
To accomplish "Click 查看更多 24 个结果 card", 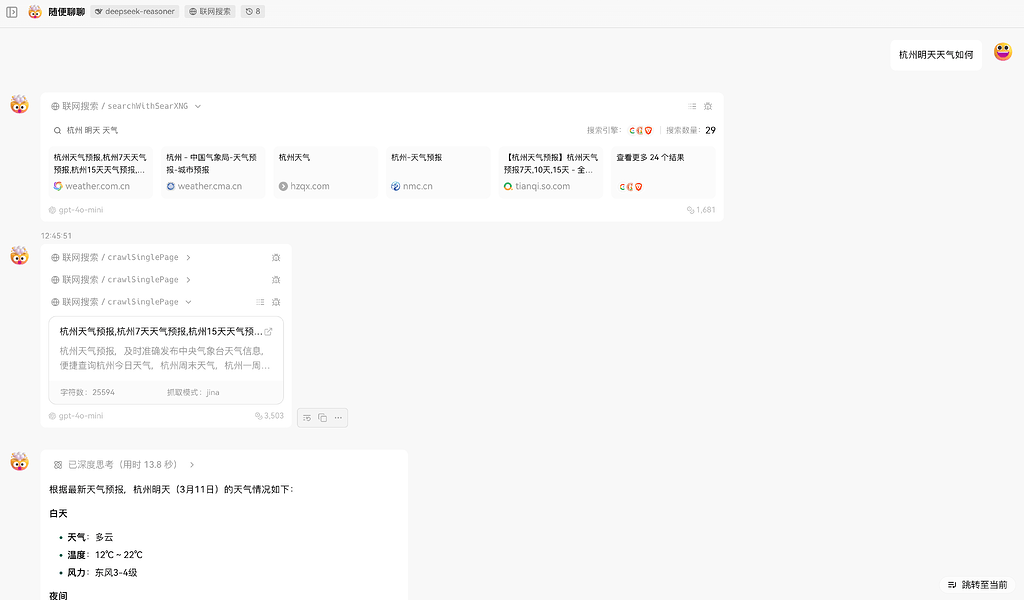I will [663, 172].
